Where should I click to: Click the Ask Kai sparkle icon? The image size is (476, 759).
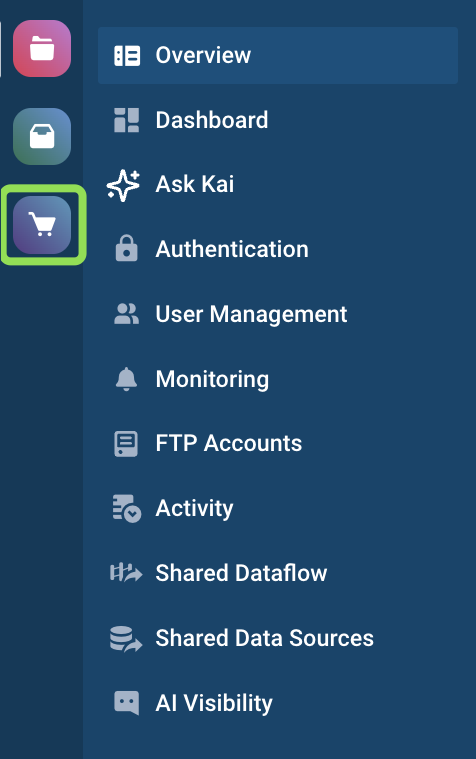(x=123, y=185)
